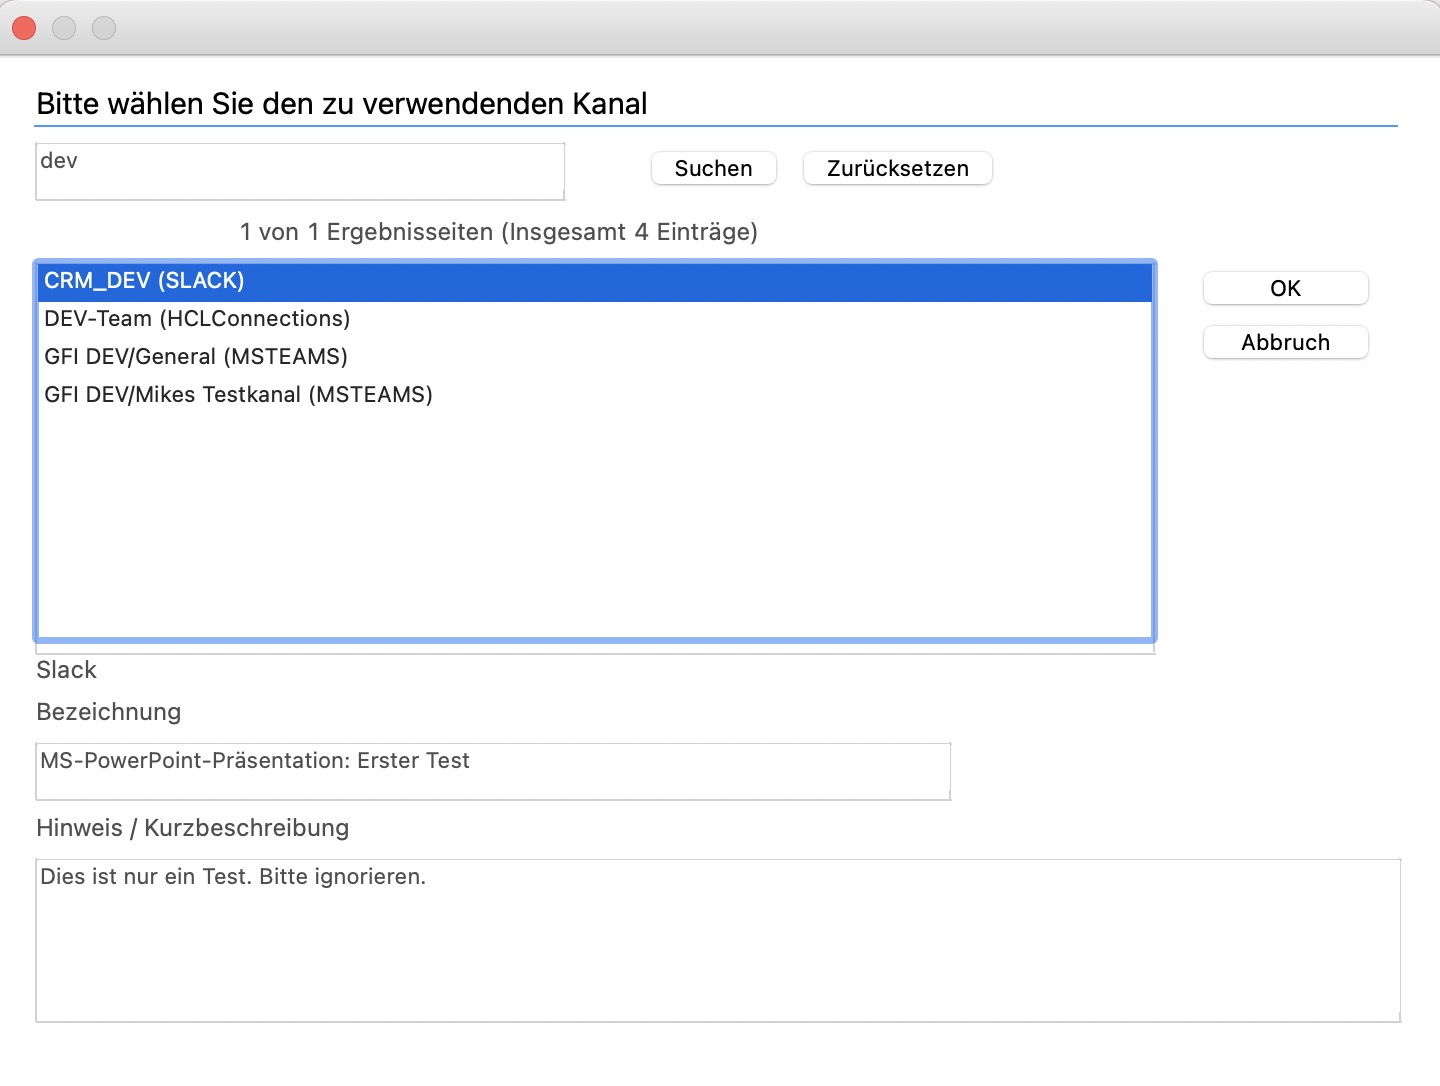The width and height of the screenshot is (1440, 1086).
Task: Select DEV-Team (HCLConnections) entry
Action: (595, 319)
